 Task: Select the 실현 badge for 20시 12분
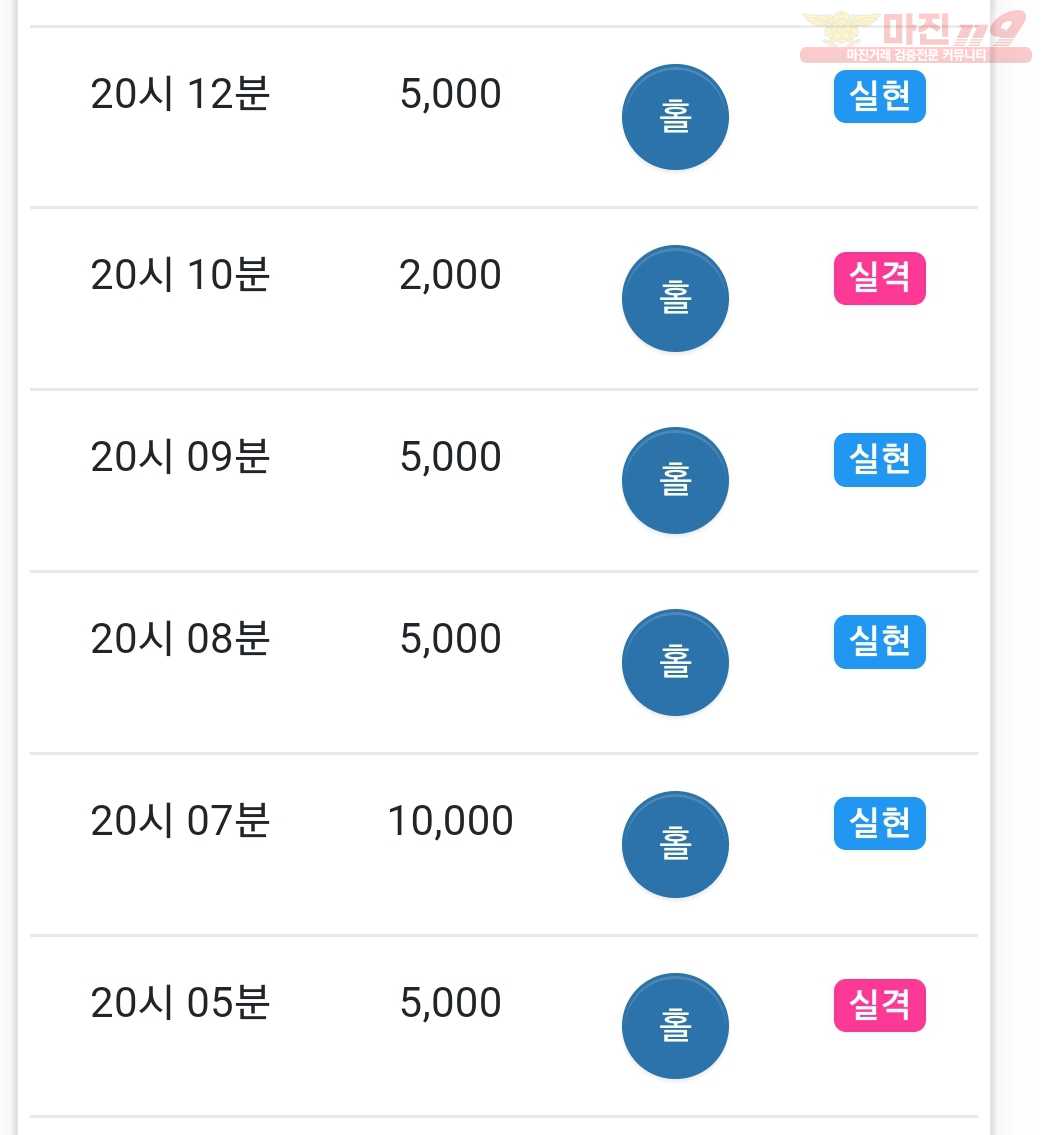pos(879,96)
